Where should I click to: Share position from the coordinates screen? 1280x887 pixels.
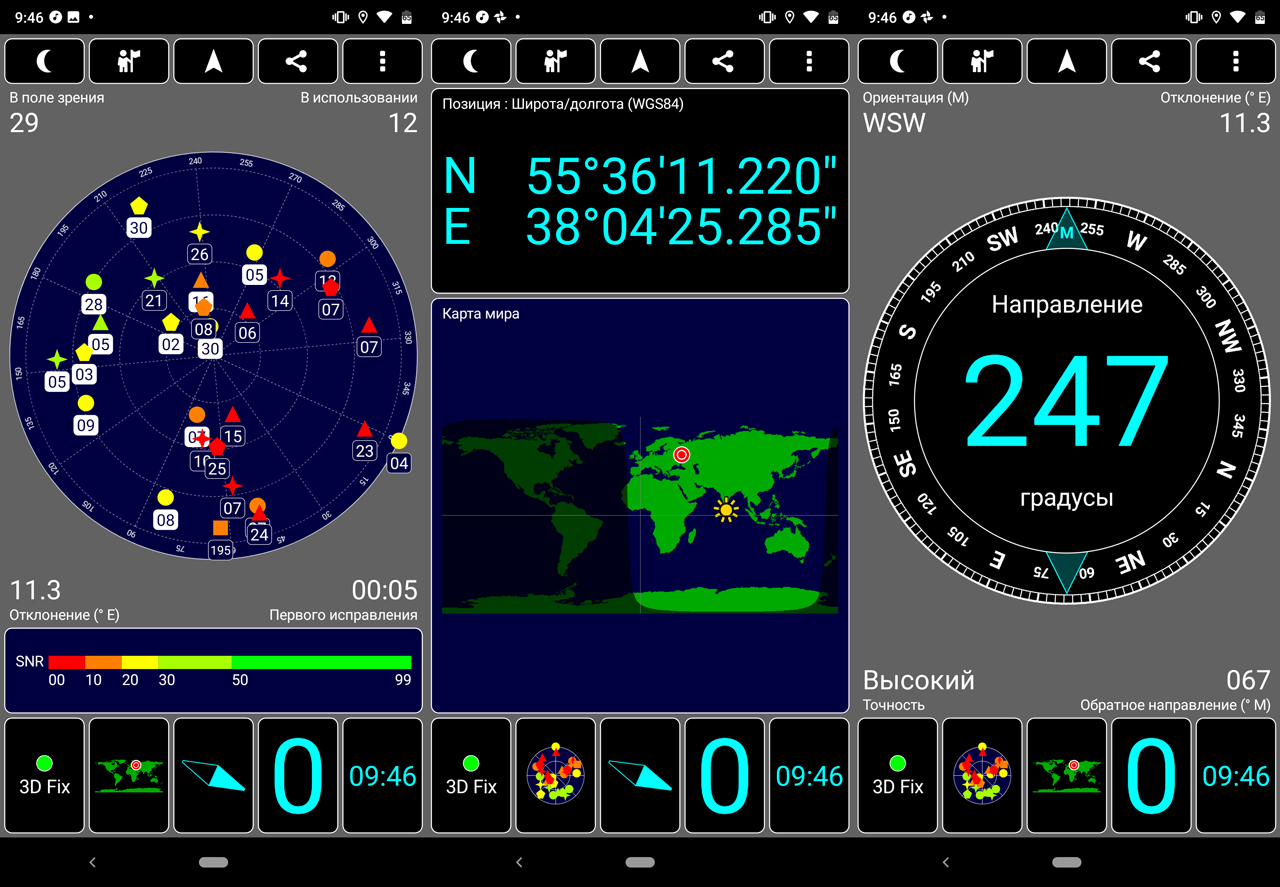tap(724, 61)
